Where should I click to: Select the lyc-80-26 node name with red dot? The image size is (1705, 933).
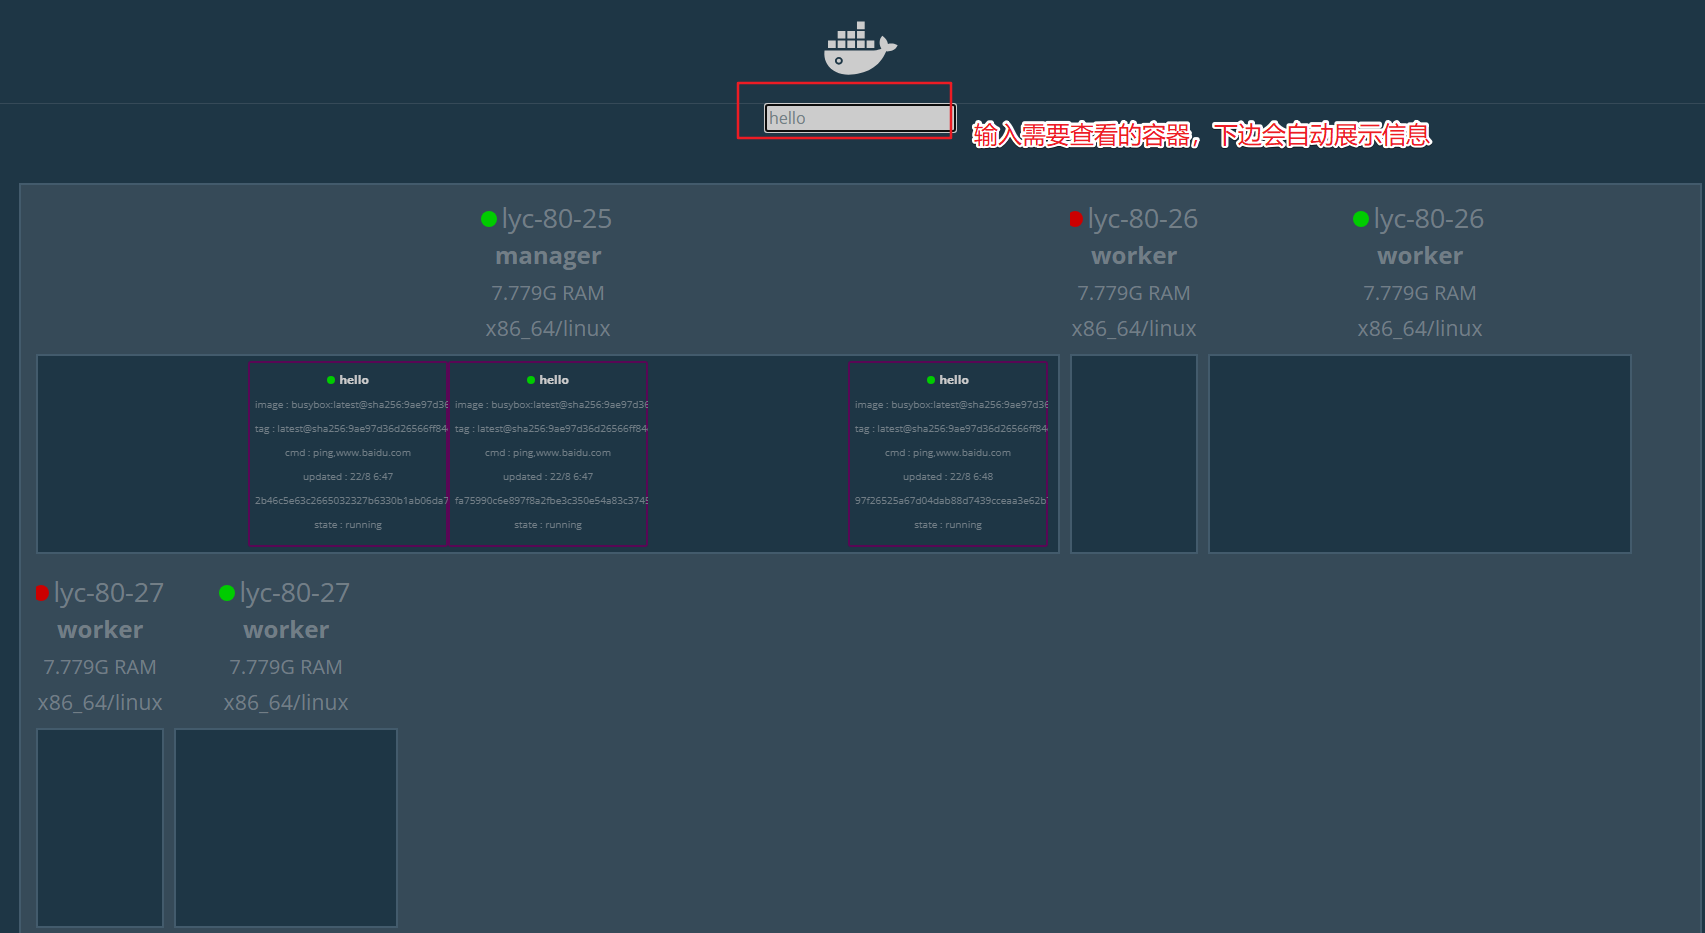[1143, 219]
